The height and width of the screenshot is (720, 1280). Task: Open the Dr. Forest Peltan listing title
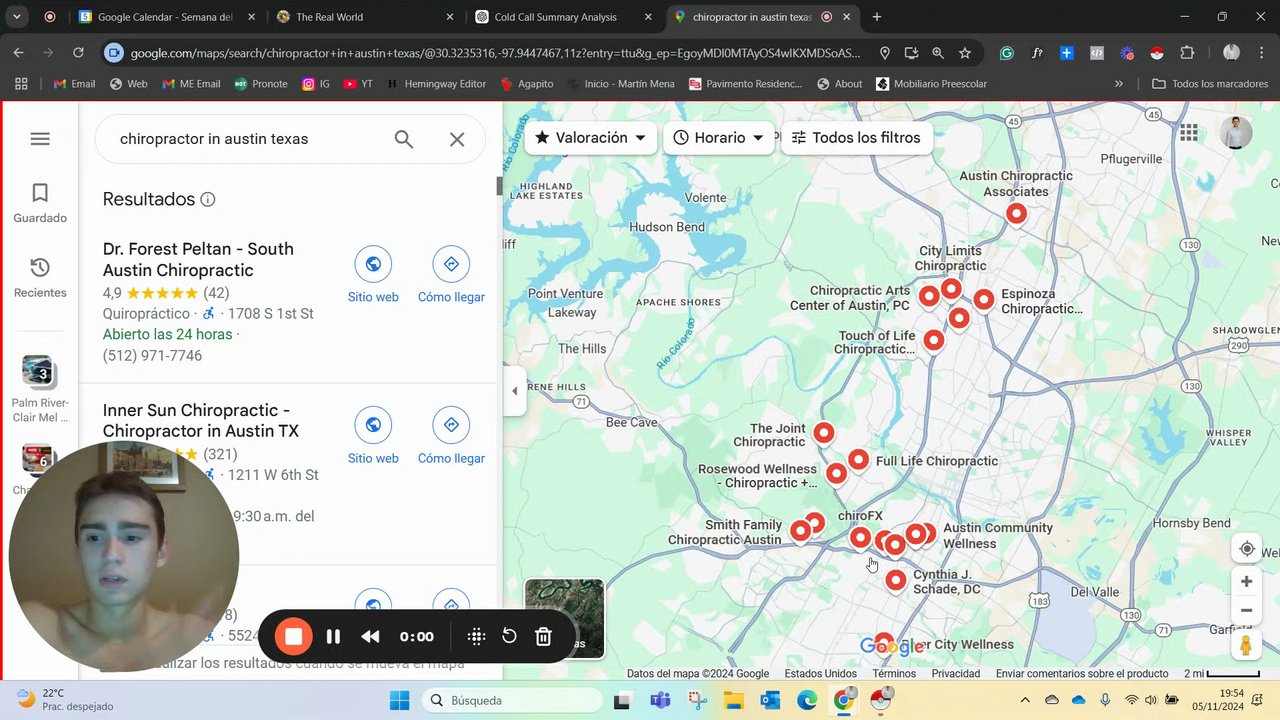pyautogui.click(x=198, y=260)
